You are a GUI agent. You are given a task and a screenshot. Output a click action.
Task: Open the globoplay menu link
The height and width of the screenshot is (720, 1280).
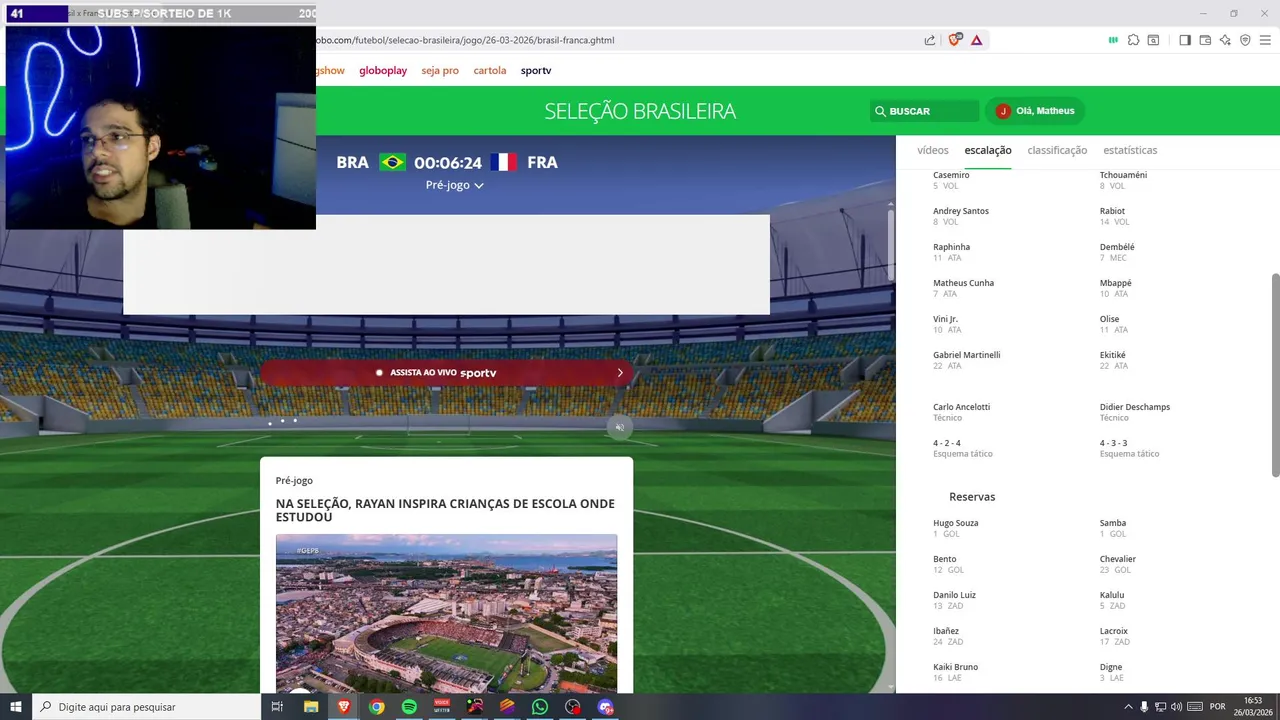(x=383, y=71)
